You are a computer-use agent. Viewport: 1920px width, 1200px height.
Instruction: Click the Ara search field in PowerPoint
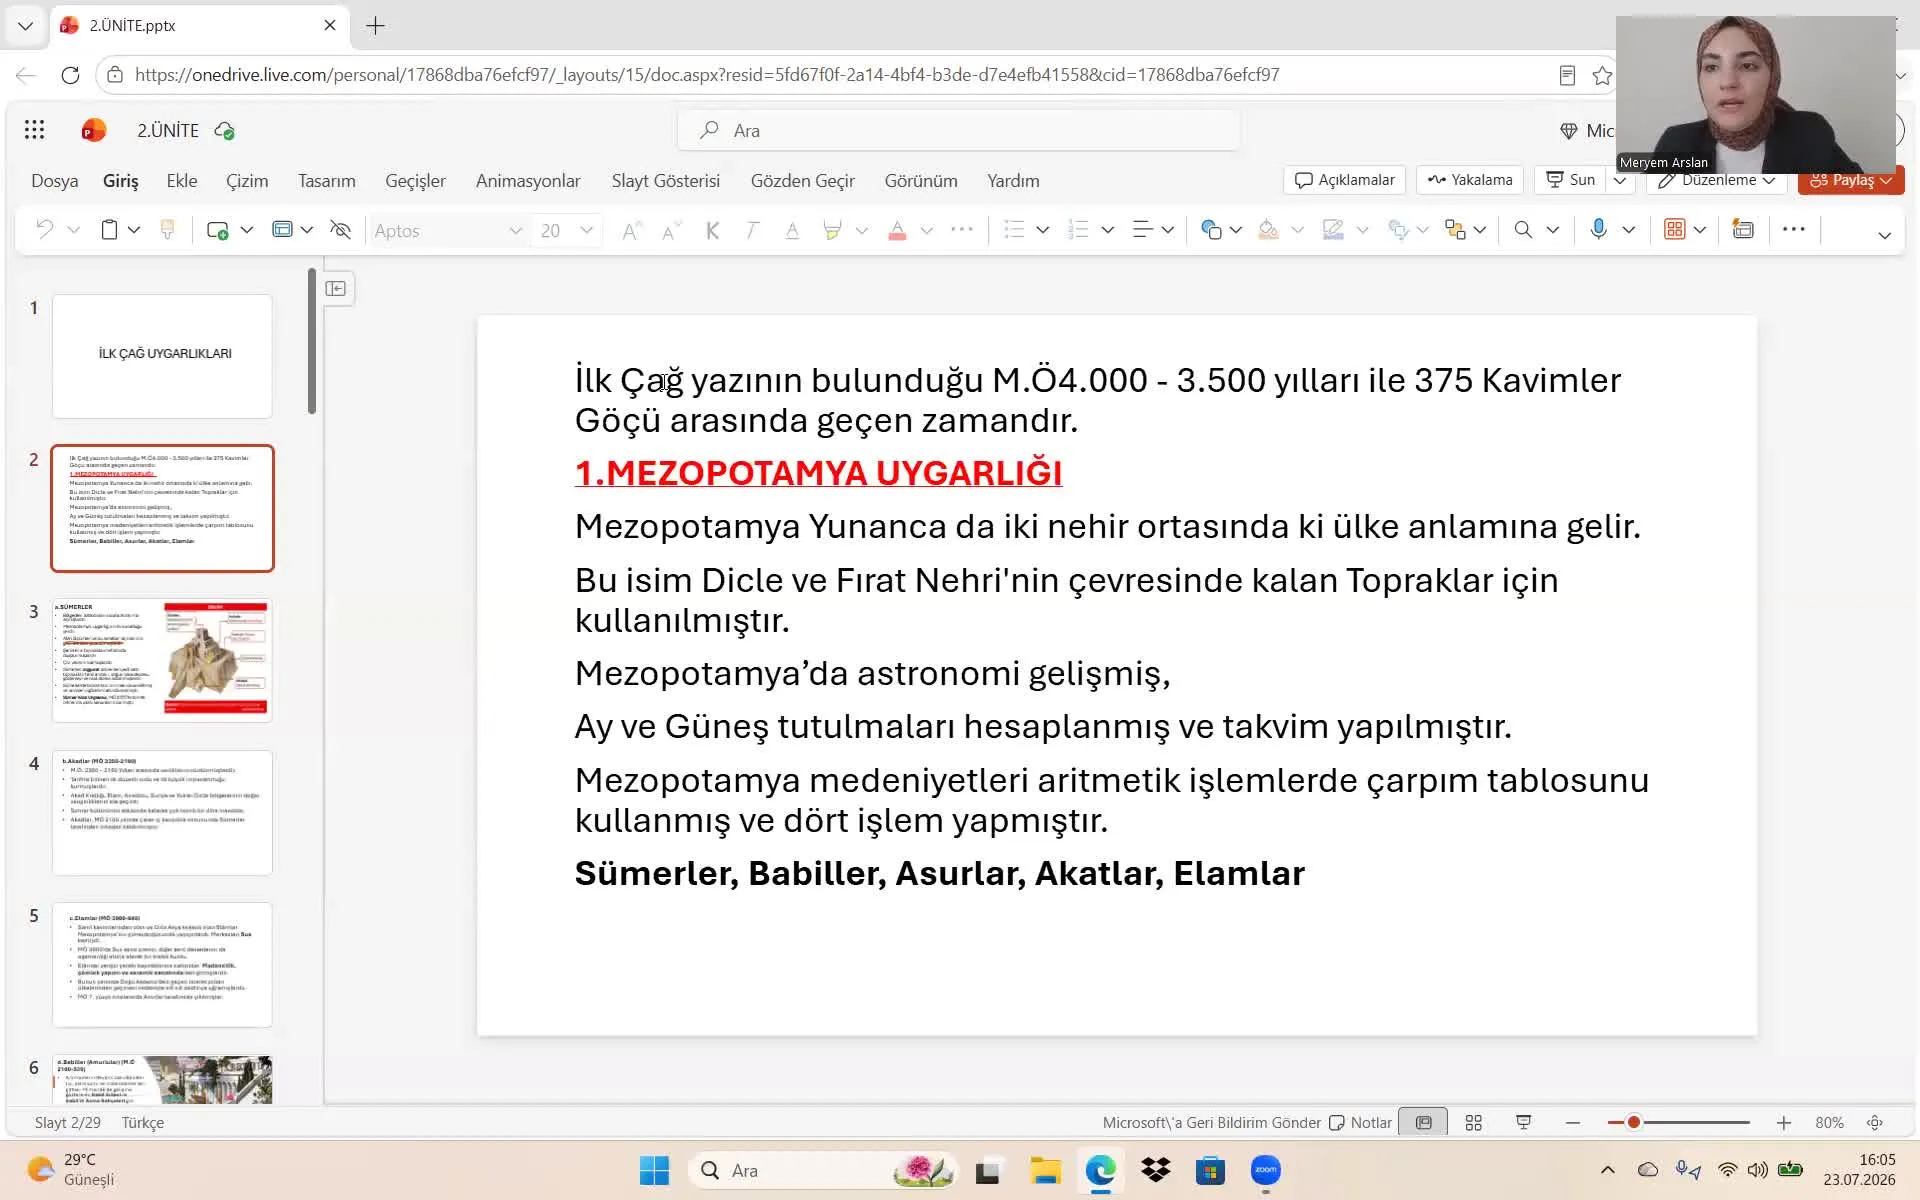tap(959, 130)
